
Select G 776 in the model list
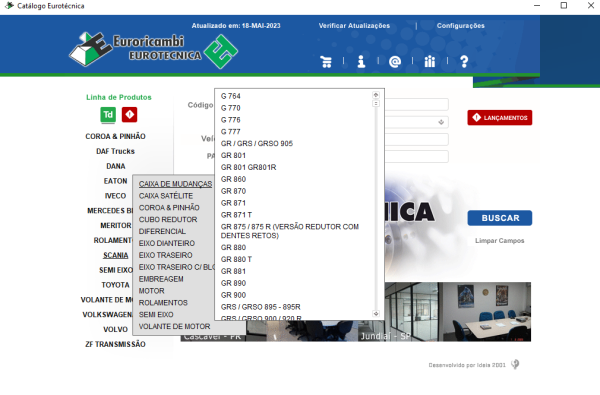230,119
